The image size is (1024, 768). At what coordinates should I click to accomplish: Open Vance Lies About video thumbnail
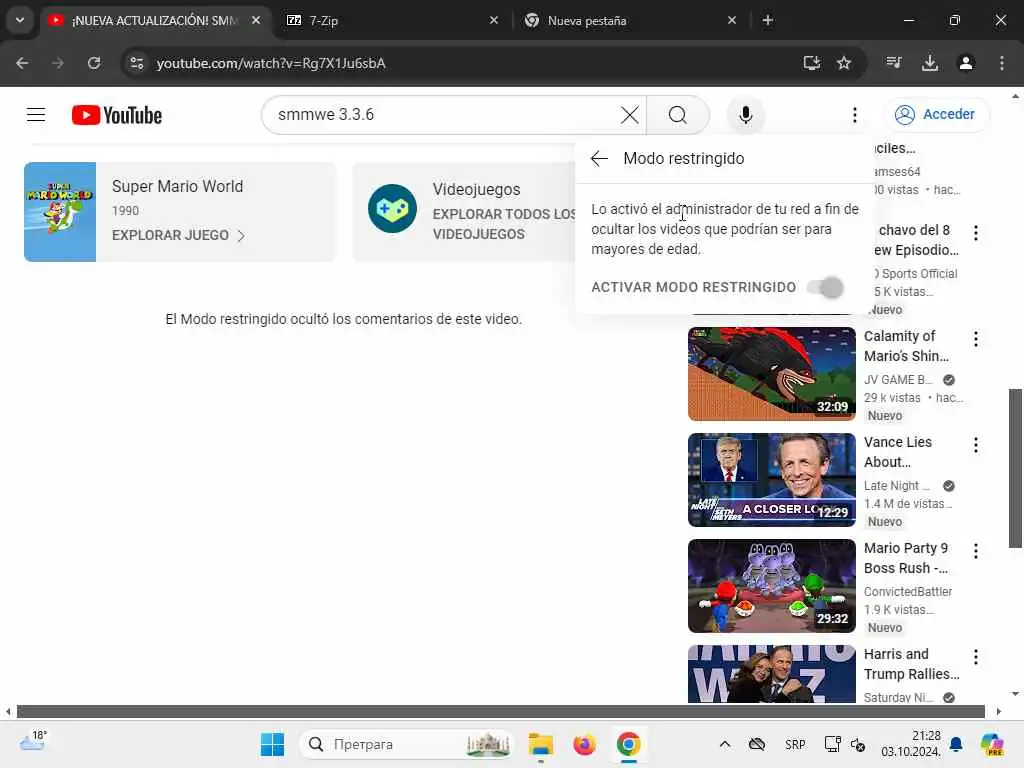[x=771, y=479]
